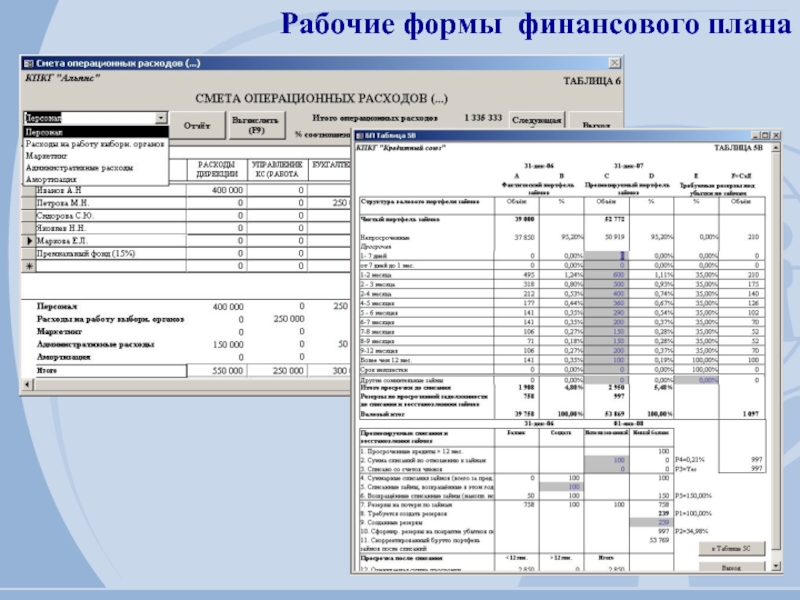Minimize the БП Таблица 5B window
The height and width of the screenshot is (600, 800).
point(756,135)
